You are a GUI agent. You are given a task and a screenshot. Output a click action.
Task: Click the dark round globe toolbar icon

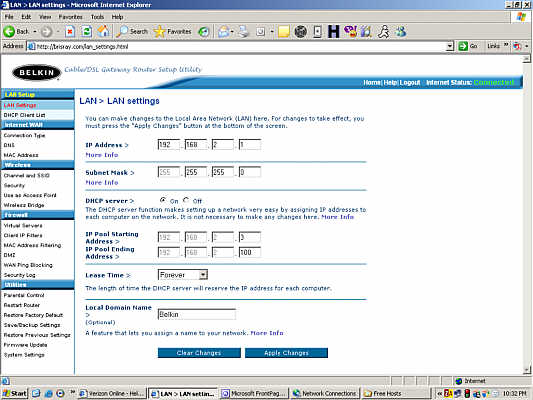(300, 32)
